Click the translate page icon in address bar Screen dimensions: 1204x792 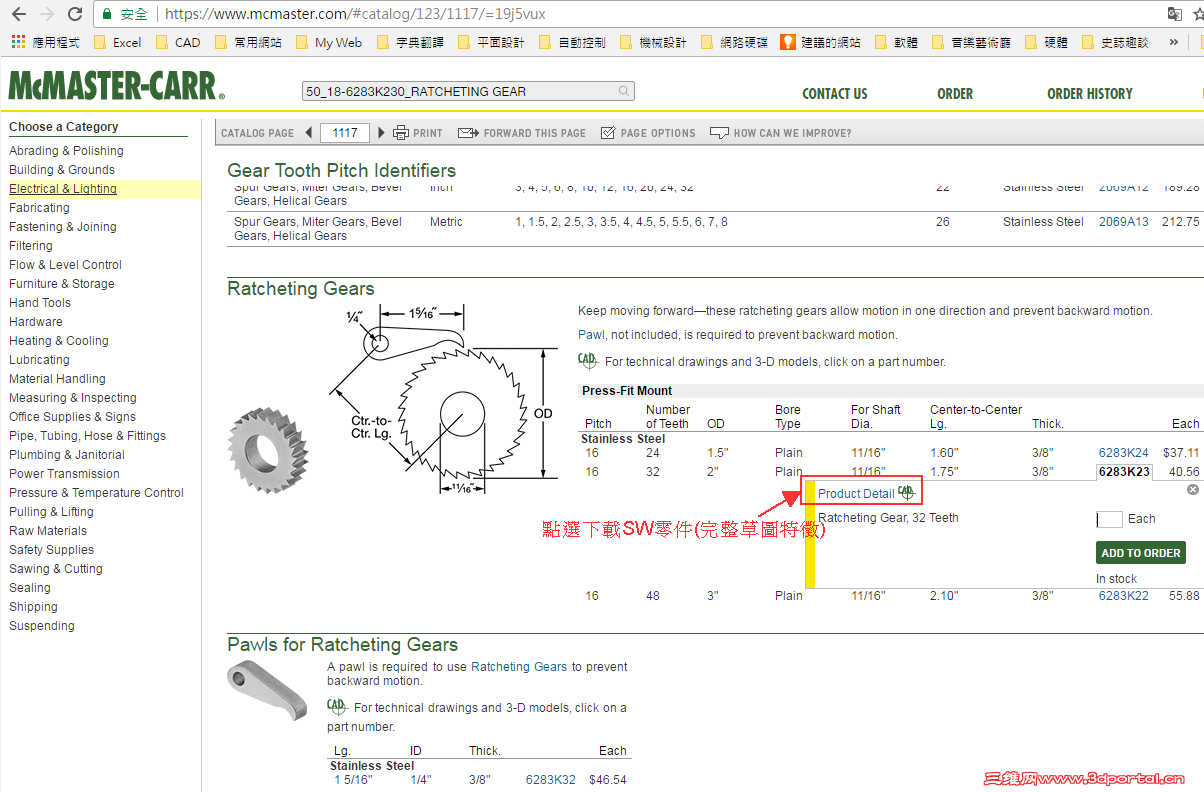1175,15
